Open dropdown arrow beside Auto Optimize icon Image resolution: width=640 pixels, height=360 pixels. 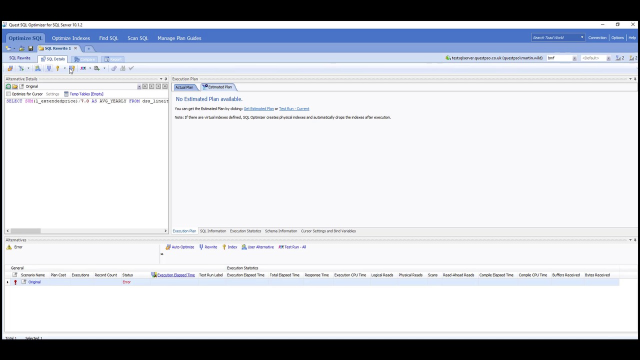(28, 69)
